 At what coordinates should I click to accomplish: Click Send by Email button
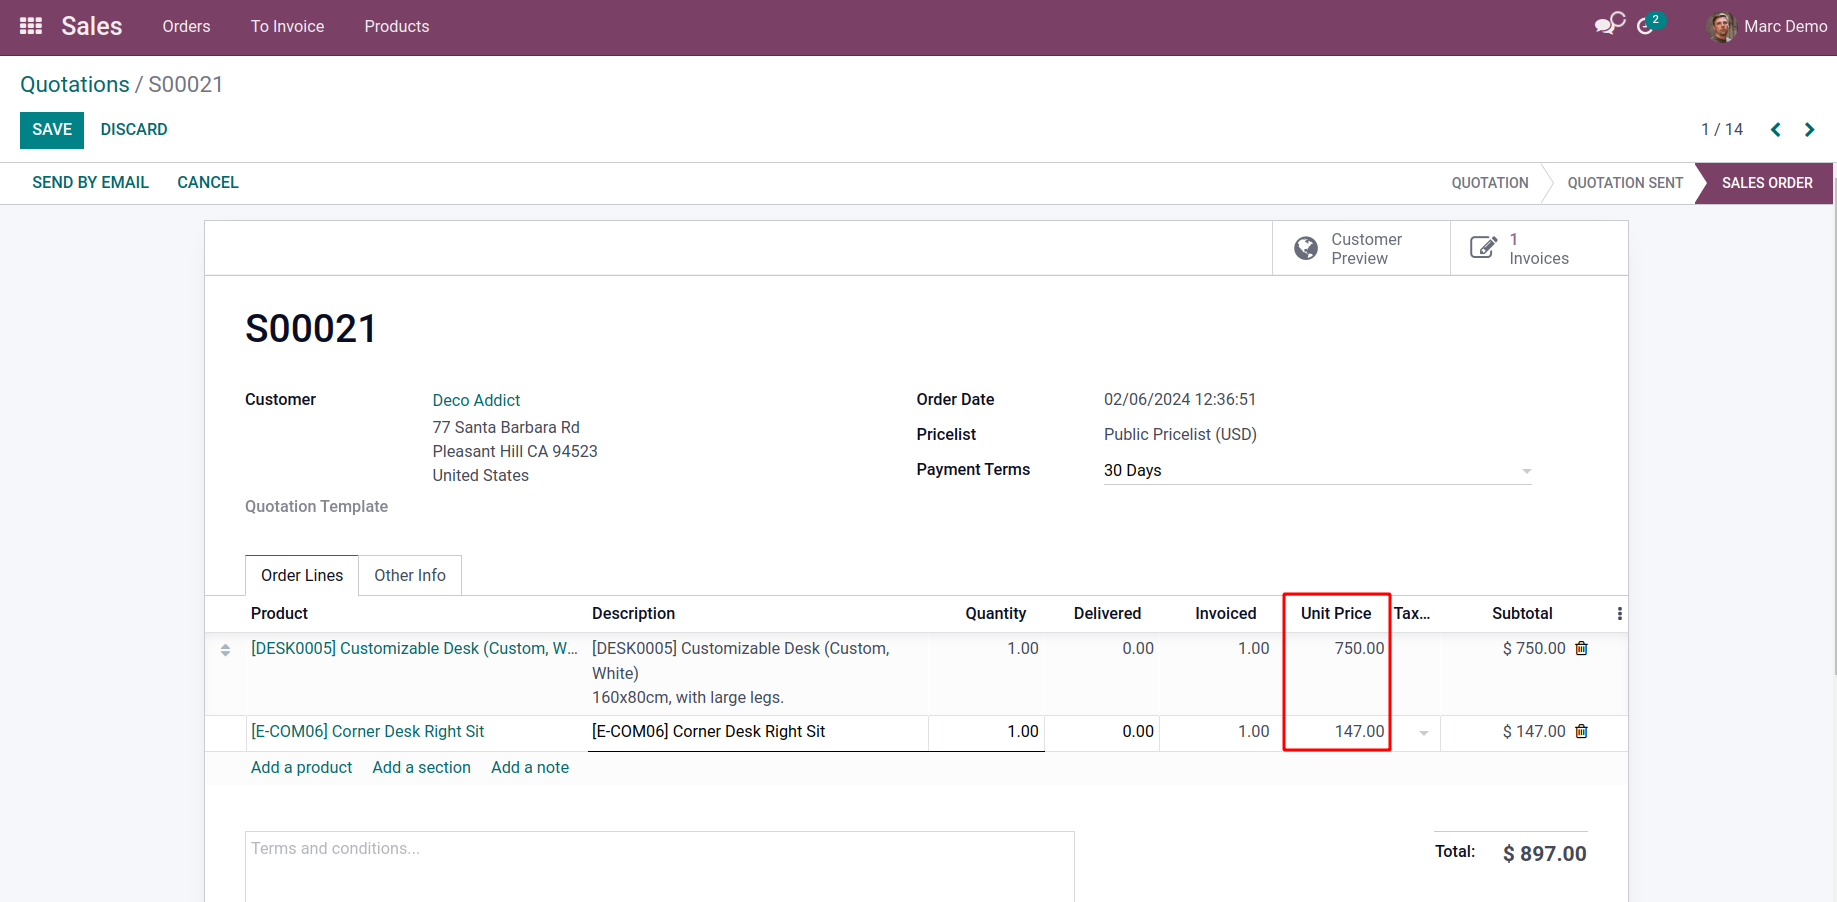90,183
